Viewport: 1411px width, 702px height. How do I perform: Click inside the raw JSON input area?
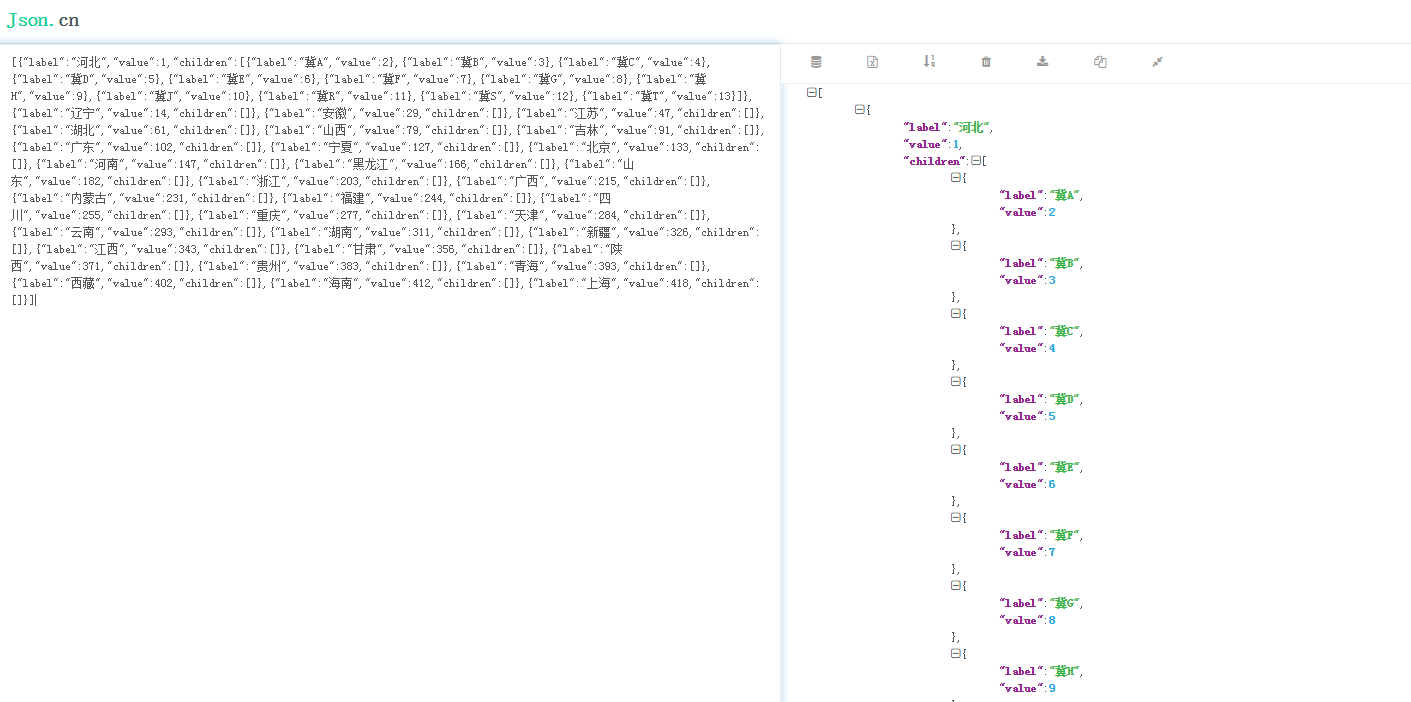click(x=390, y=450)
